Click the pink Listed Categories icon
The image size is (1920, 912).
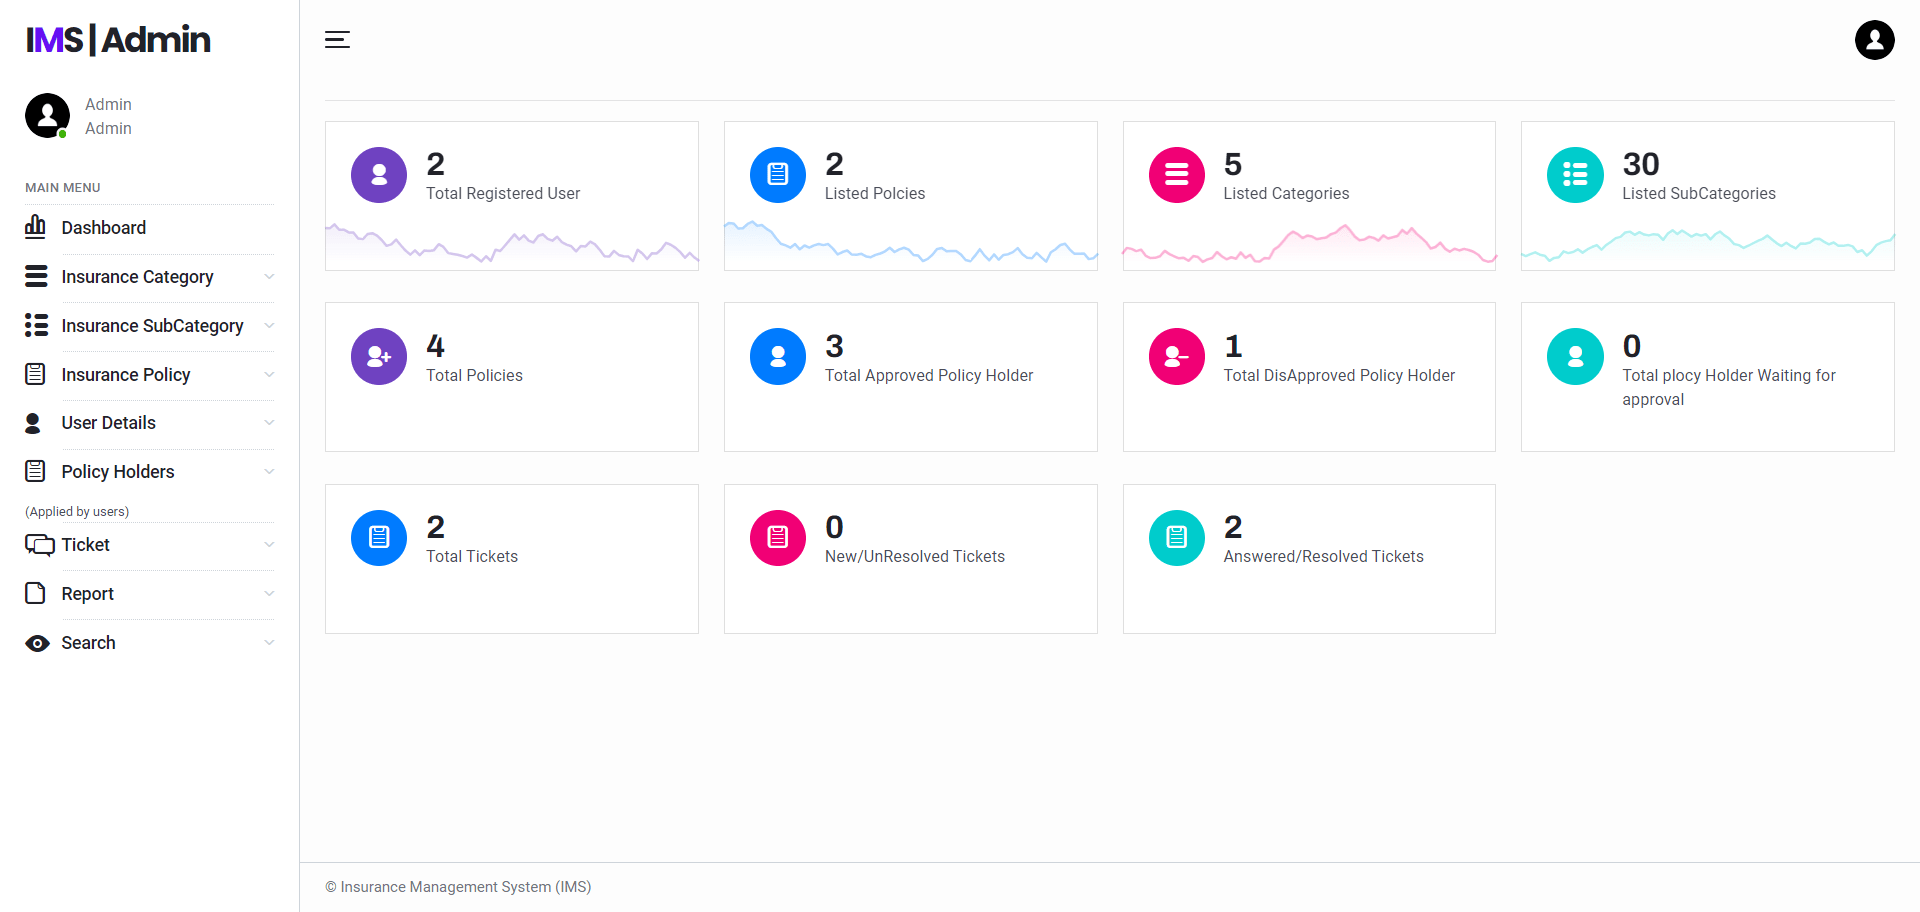[x=1176, y=175]
